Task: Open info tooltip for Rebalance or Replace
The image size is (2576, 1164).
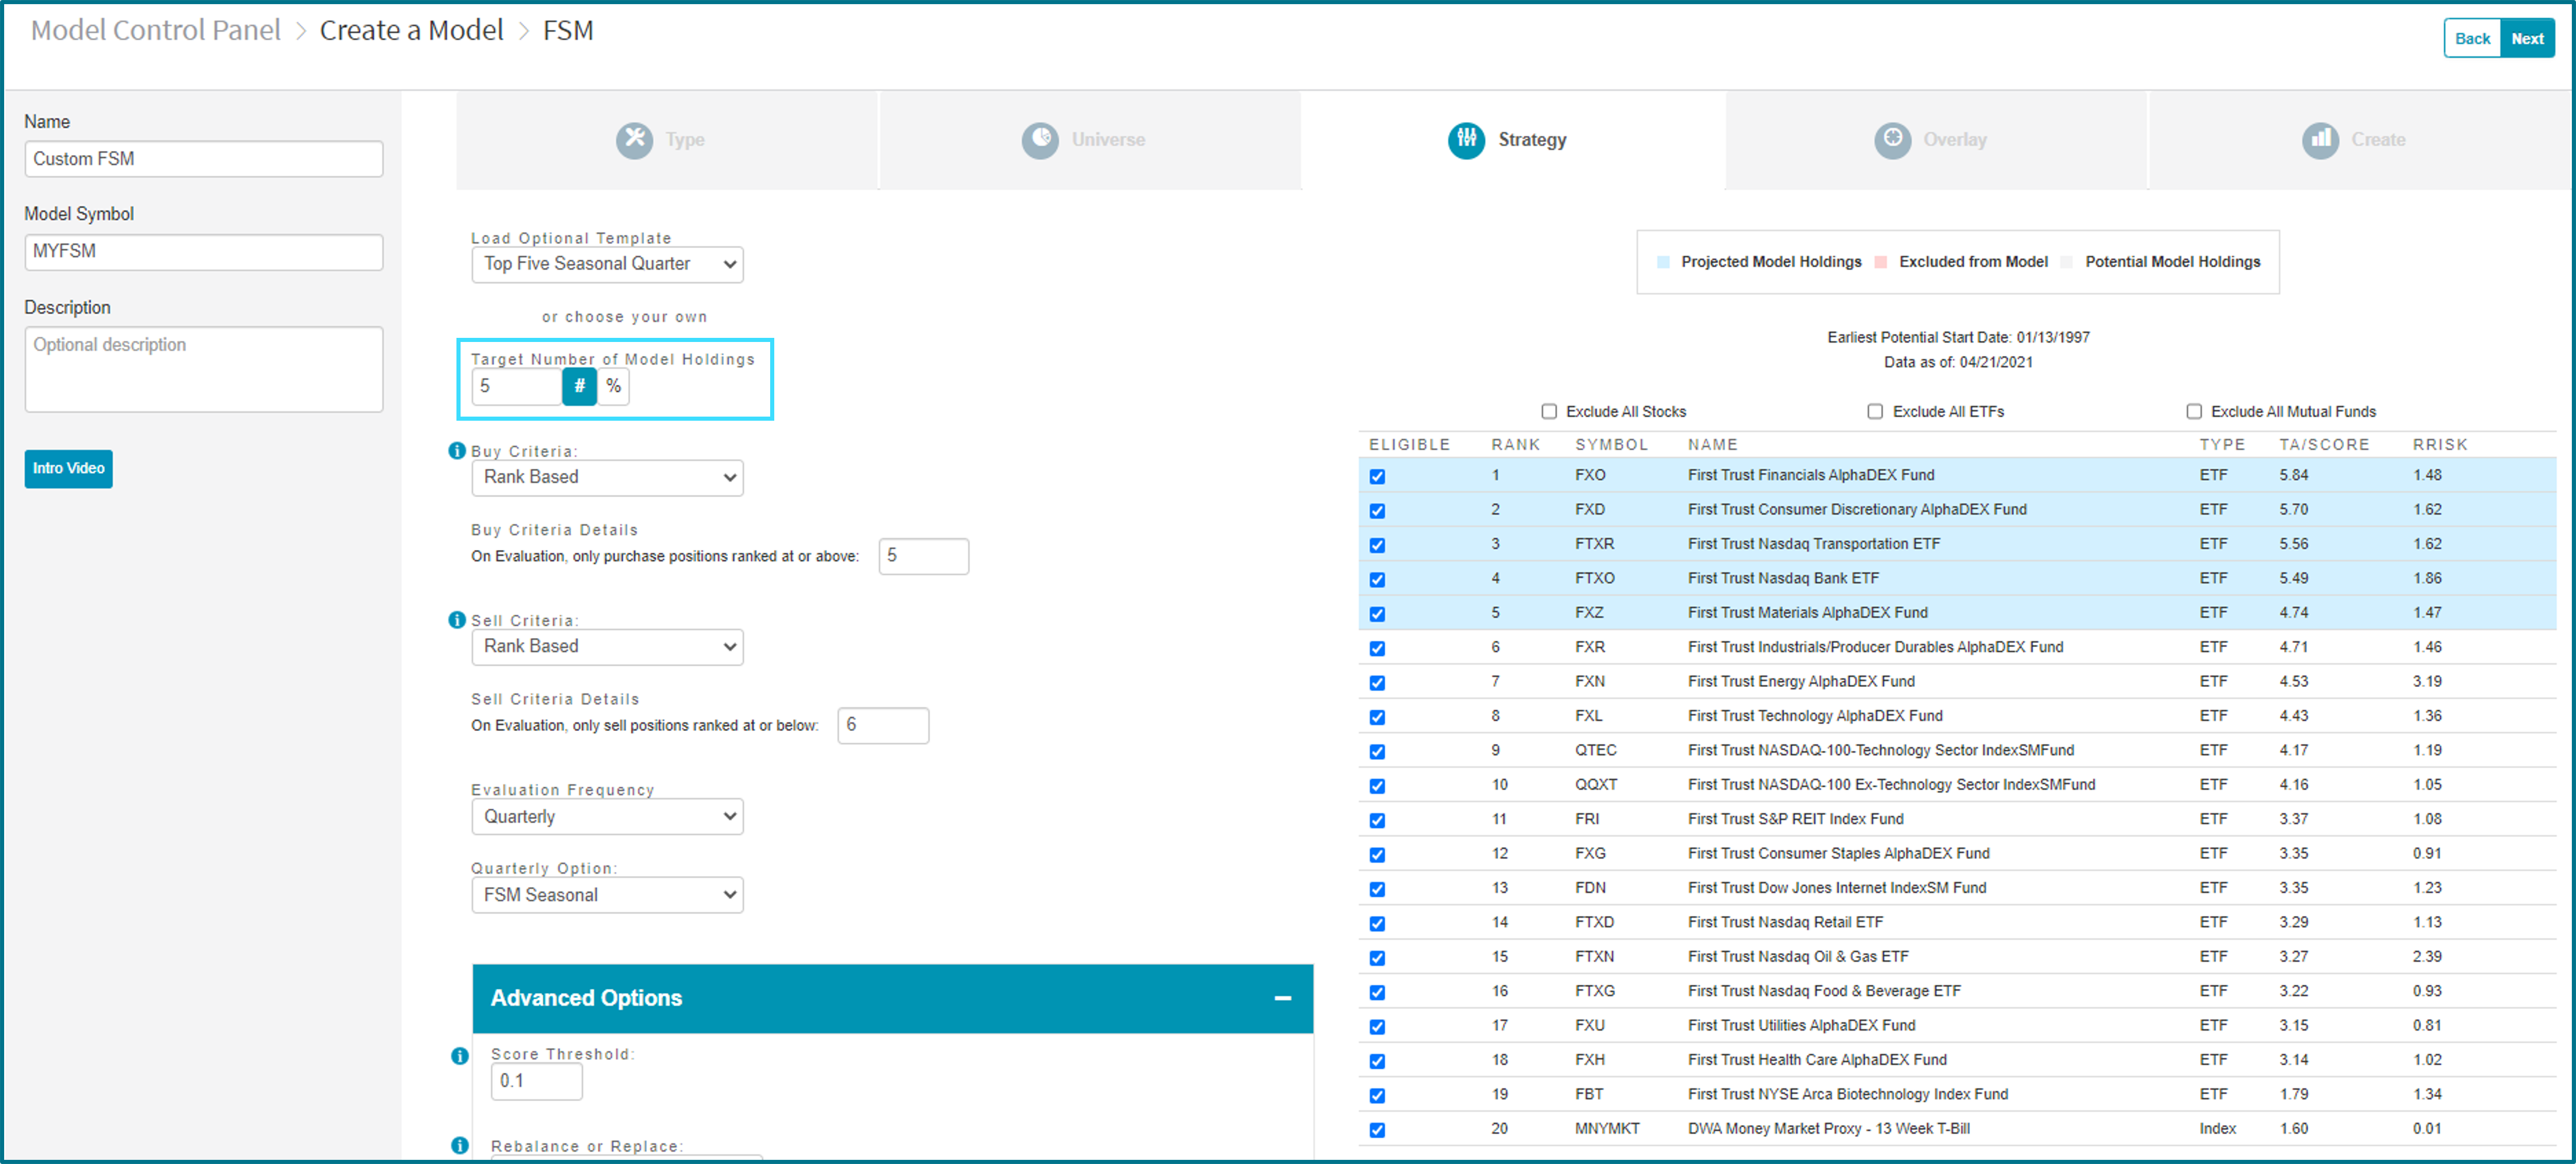Action: pyautogui.click(x=459, y=1145)
